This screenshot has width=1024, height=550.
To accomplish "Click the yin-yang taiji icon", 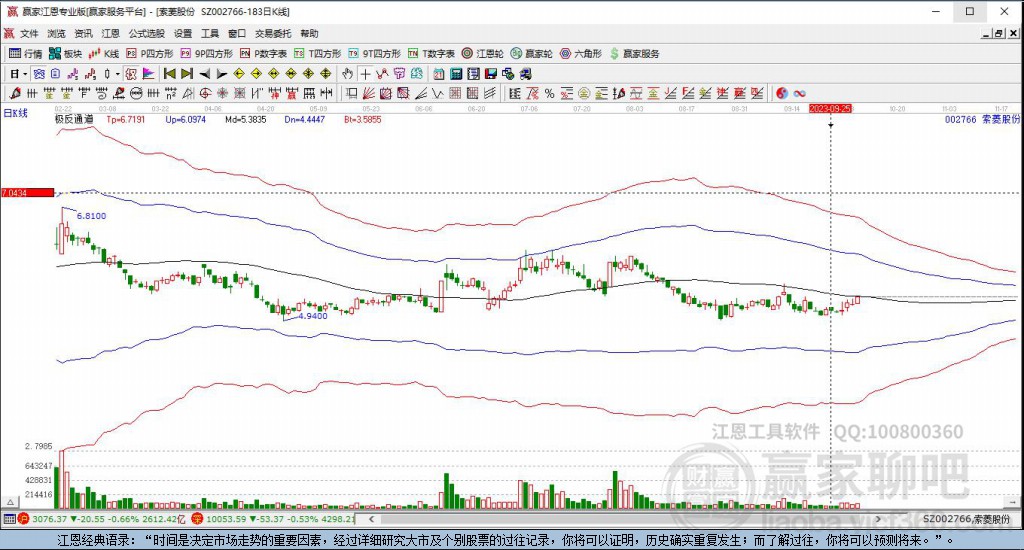I will 782,93.
